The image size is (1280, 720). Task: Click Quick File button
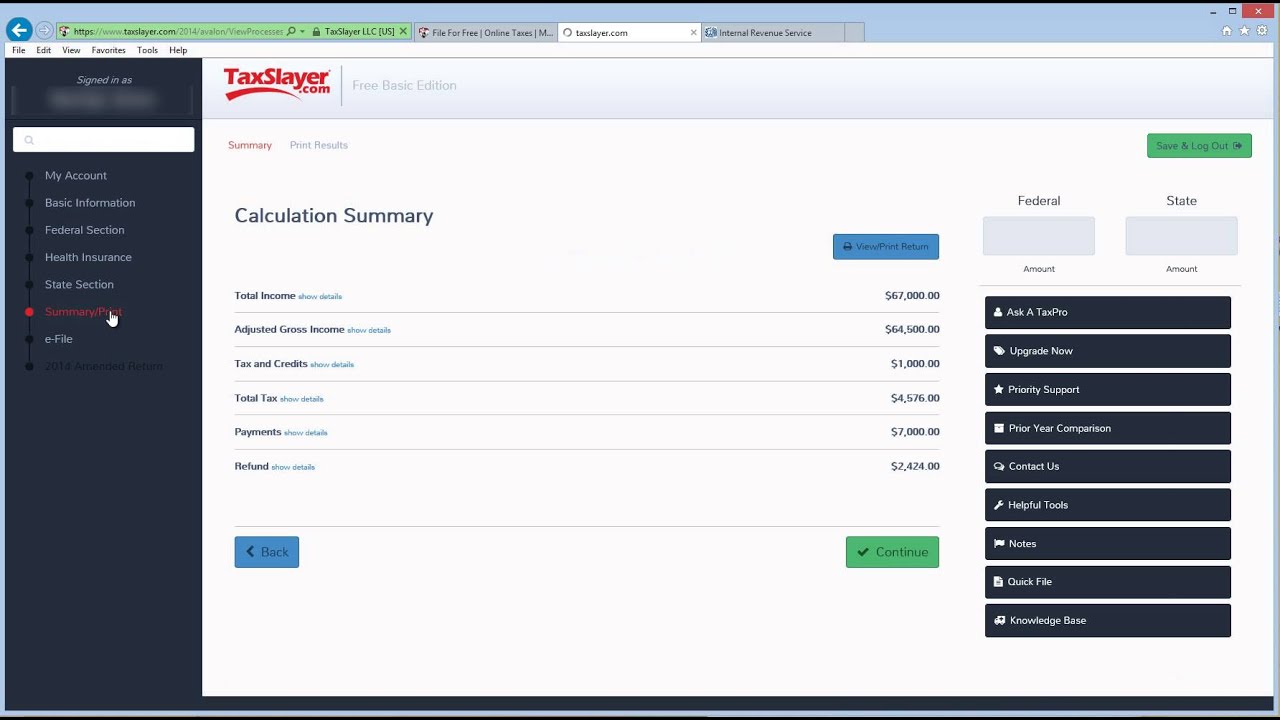point(1108,582)
